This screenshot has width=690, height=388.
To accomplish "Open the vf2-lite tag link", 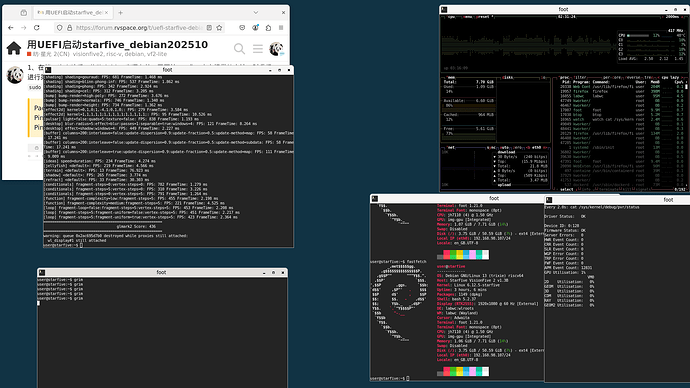I will [x=157, y=54].
